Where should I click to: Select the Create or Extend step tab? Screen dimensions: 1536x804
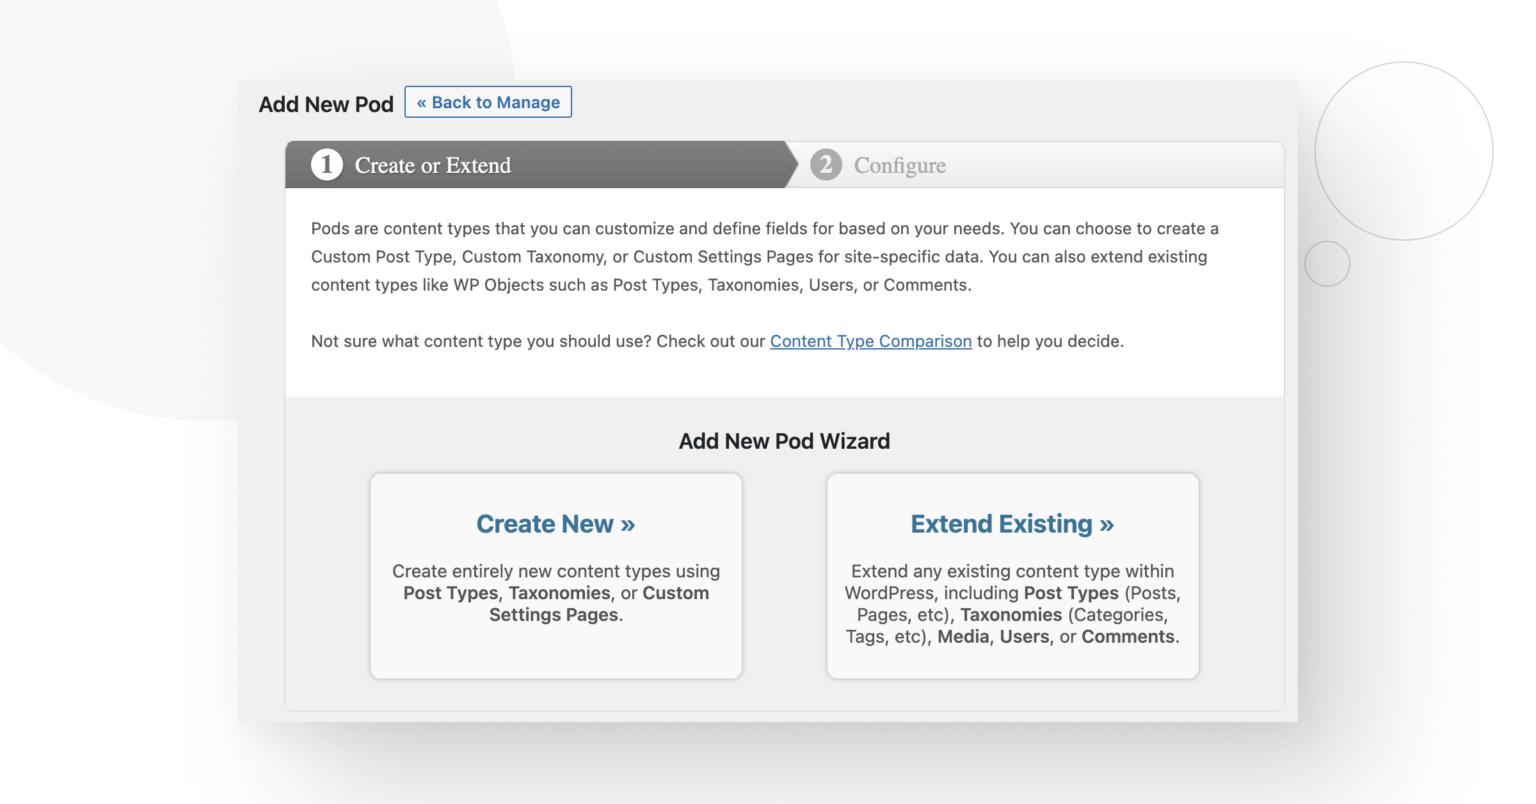432,165
